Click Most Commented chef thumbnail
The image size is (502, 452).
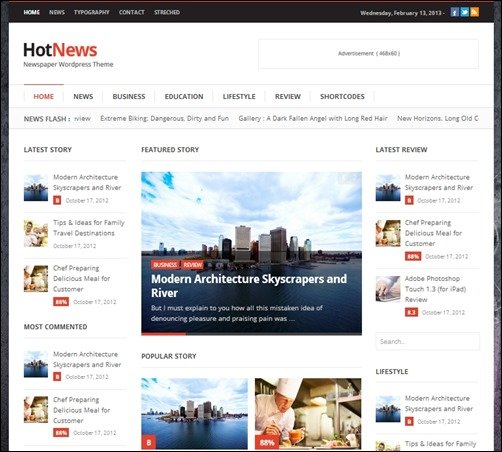tap(36, 410)
